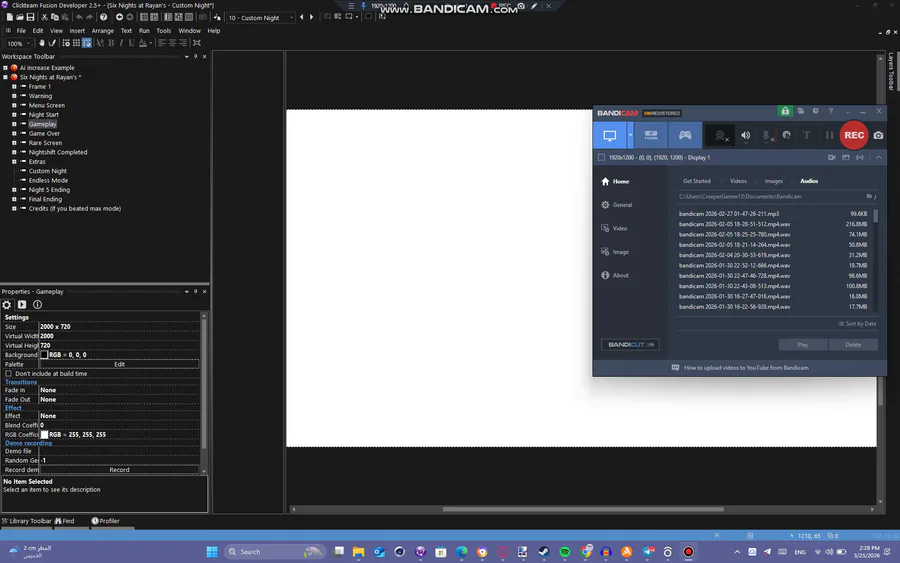Collapse Bandicam panel with chevron up
The height and width of the screenshot is (563, 900).
tap(879, 157)
